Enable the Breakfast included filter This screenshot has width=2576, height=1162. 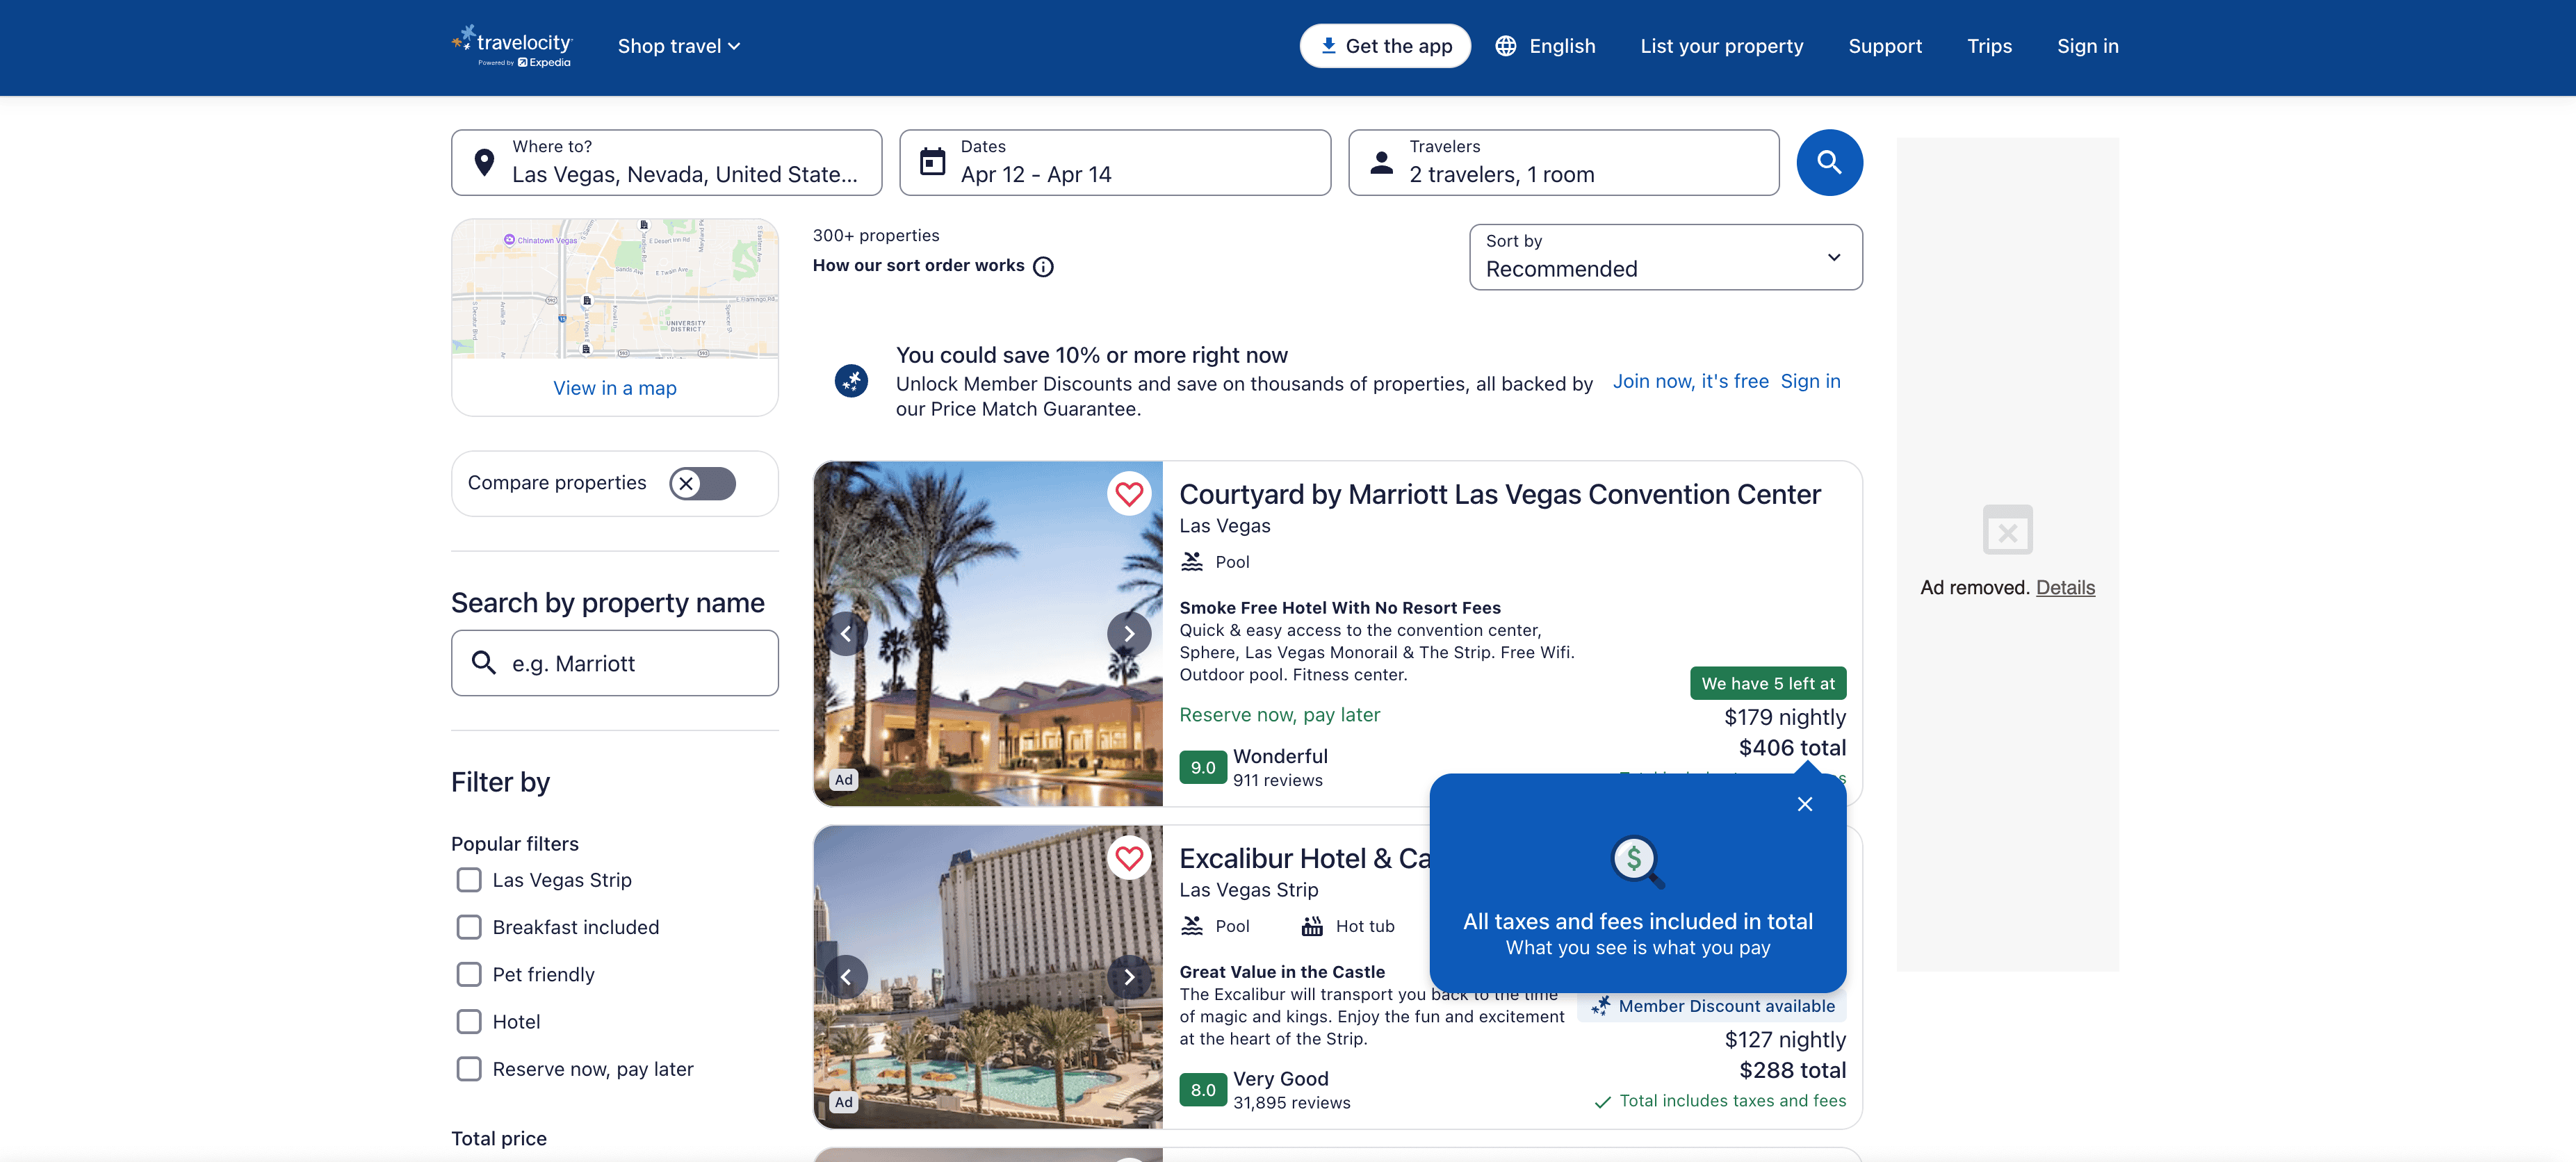pyautogui.click(x=469, y=927)
